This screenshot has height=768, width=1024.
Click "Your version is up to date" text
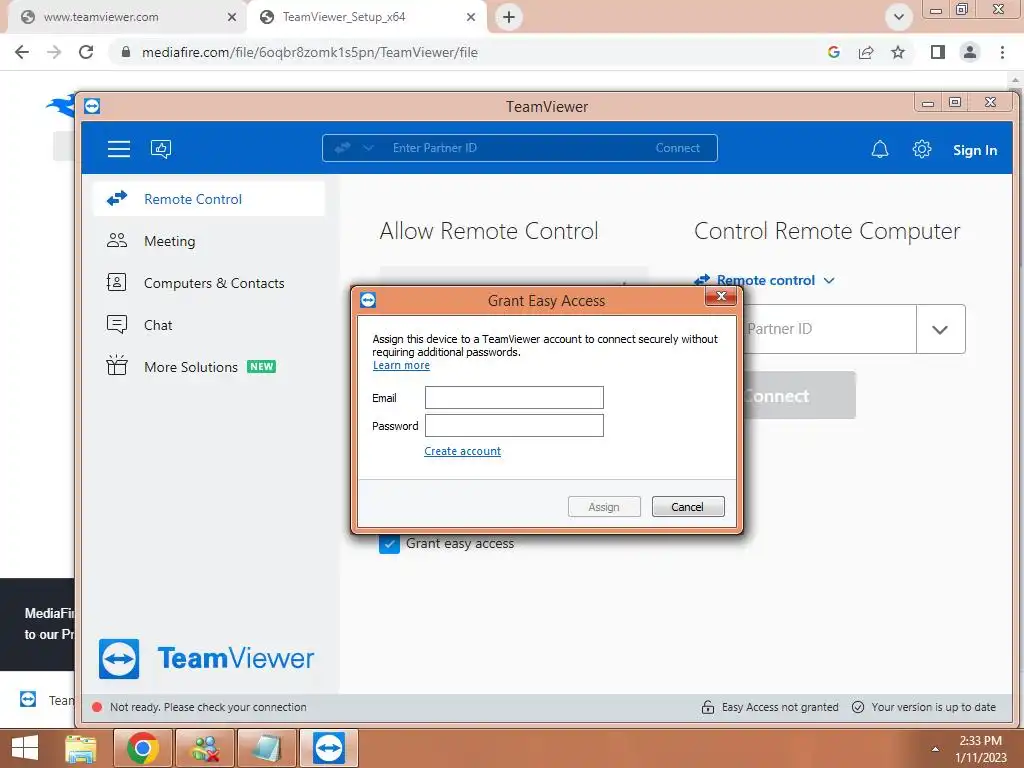934,707
